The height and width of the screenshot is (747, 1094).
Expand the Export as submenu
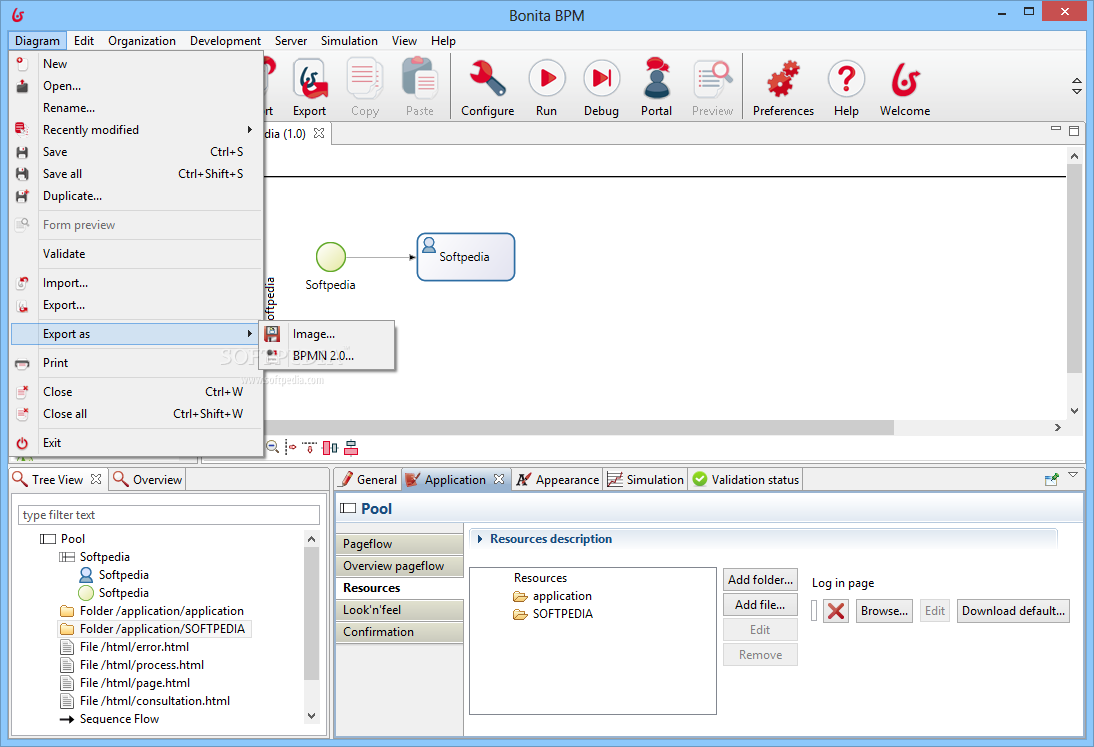point(137,334)
